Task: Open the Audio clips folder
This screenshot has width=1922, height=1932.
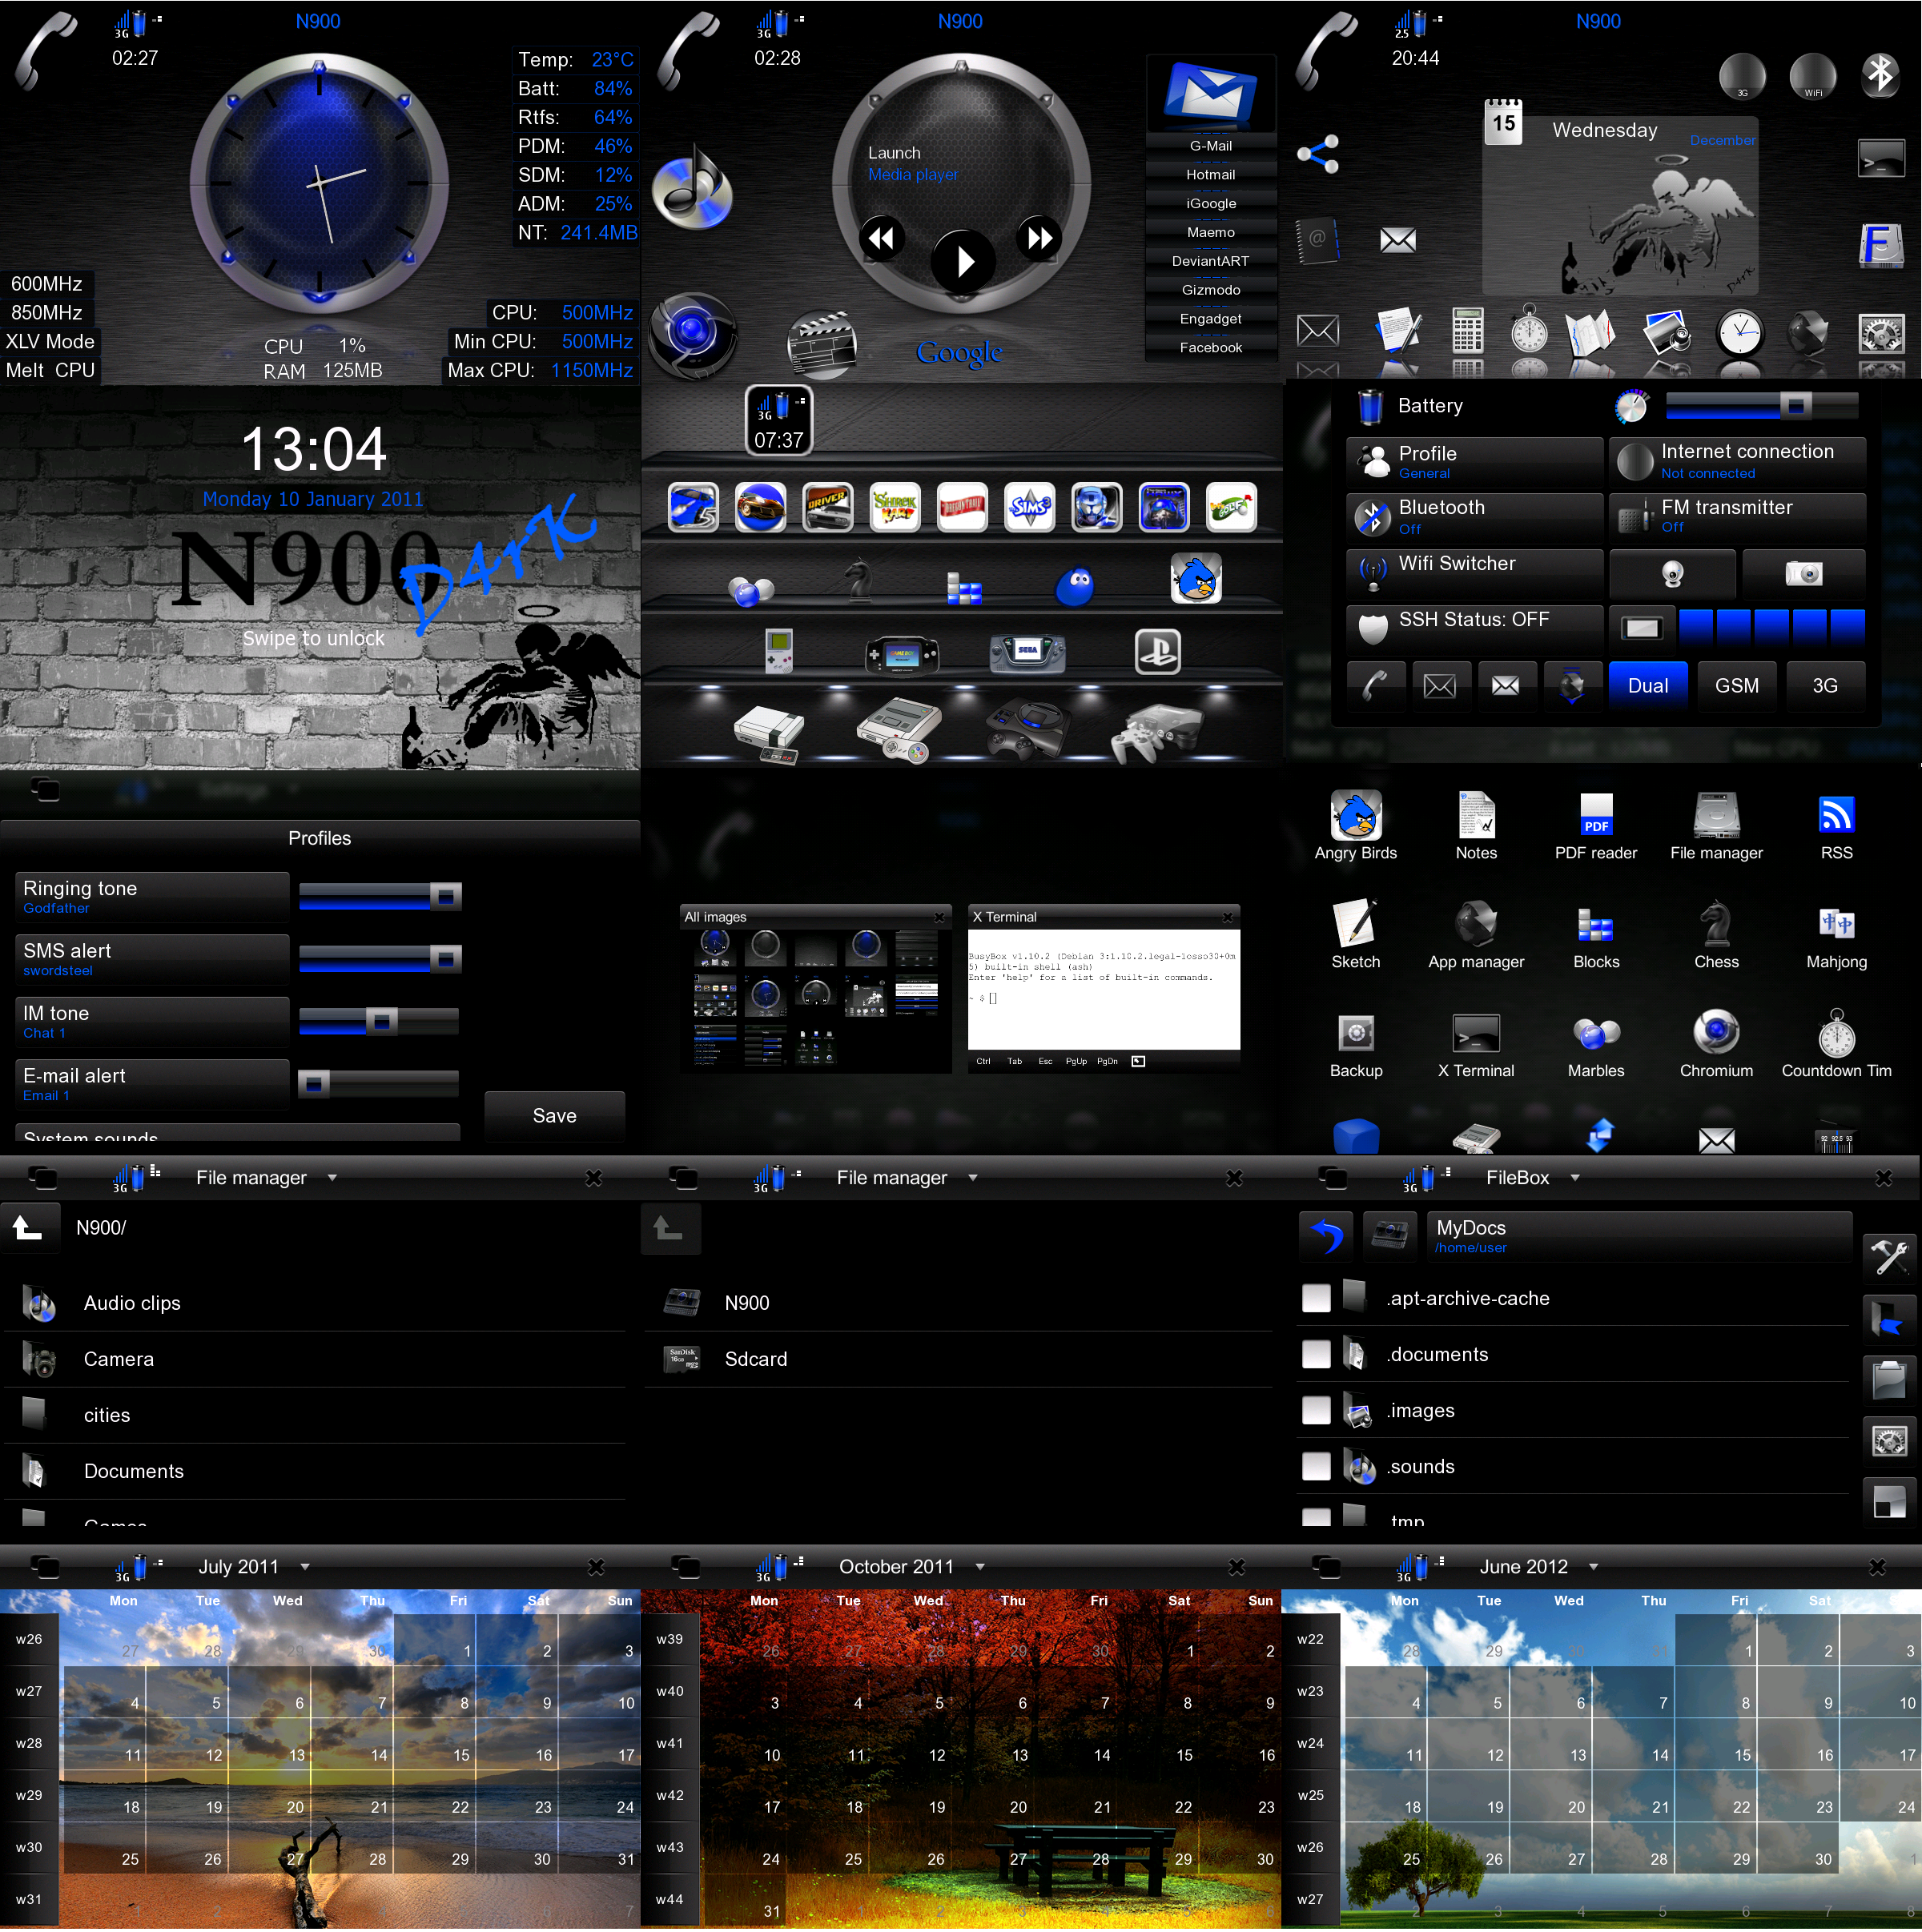Action: pos(315,1304)
